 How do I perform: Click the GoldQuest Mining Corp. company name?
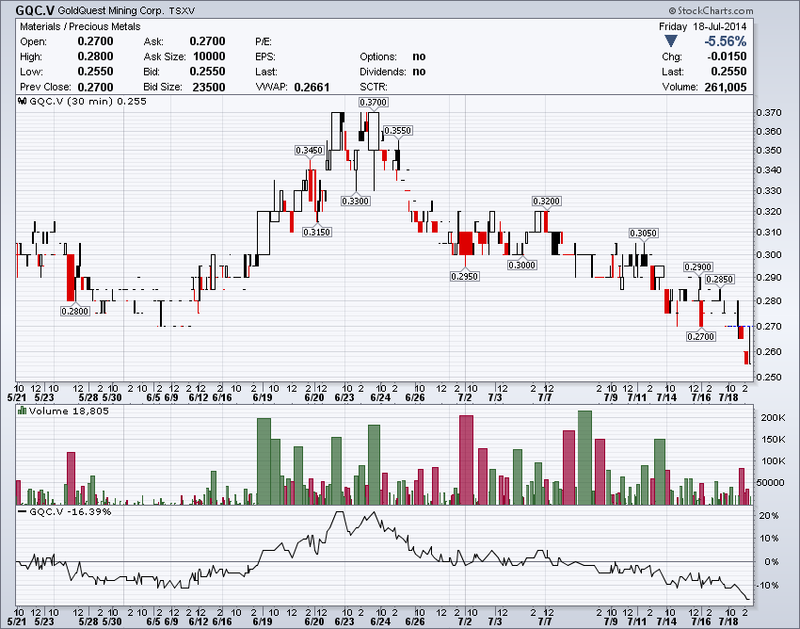pos(111,11)
